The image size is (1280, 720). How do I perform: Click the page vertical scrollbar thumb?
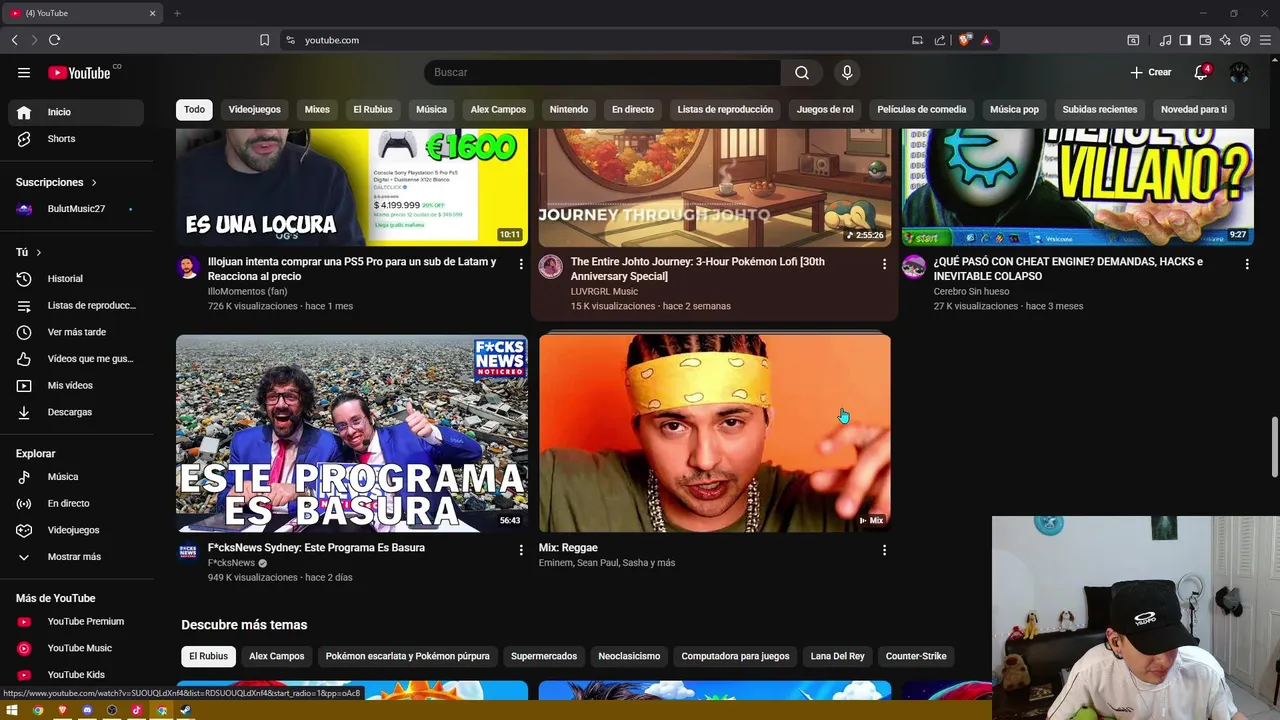(1274, 448)
